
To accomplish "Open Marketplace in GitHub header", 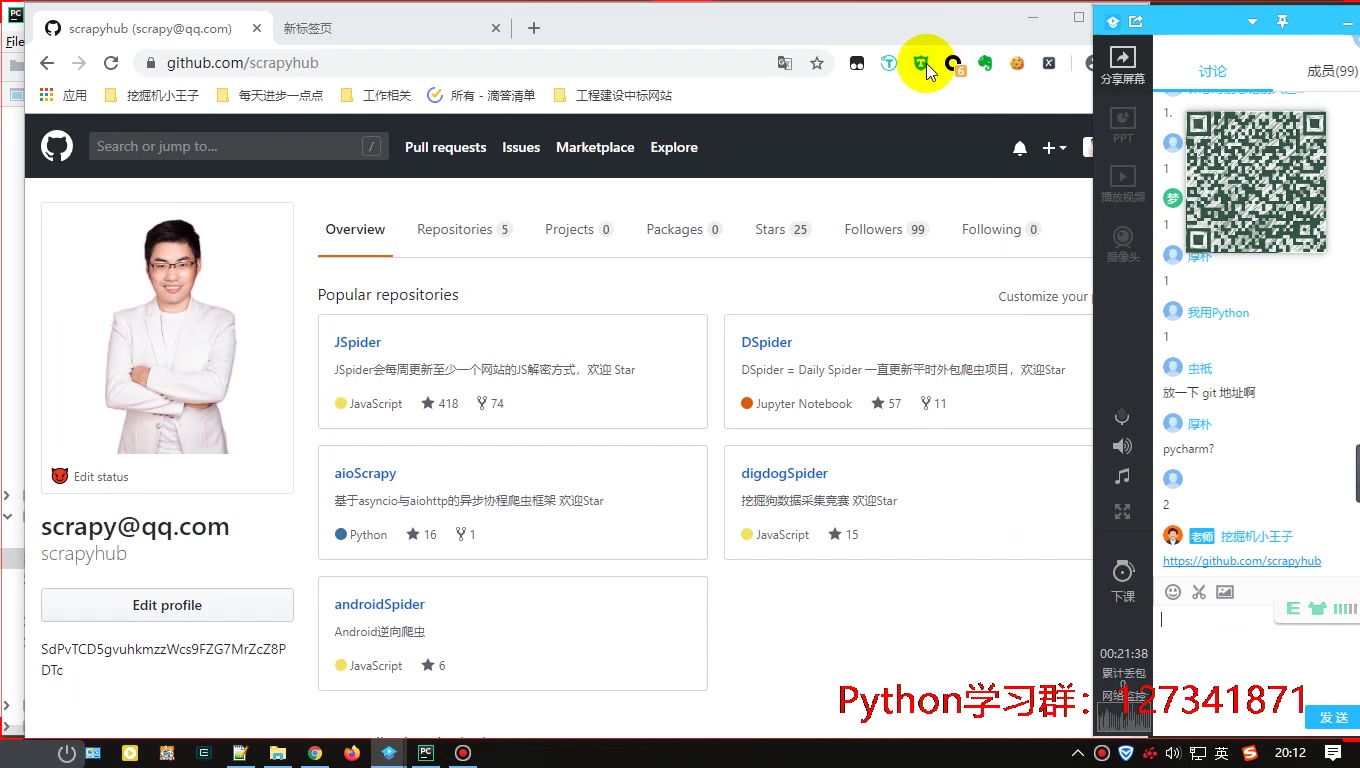I will pyautogui.click(x=595, y=147).
